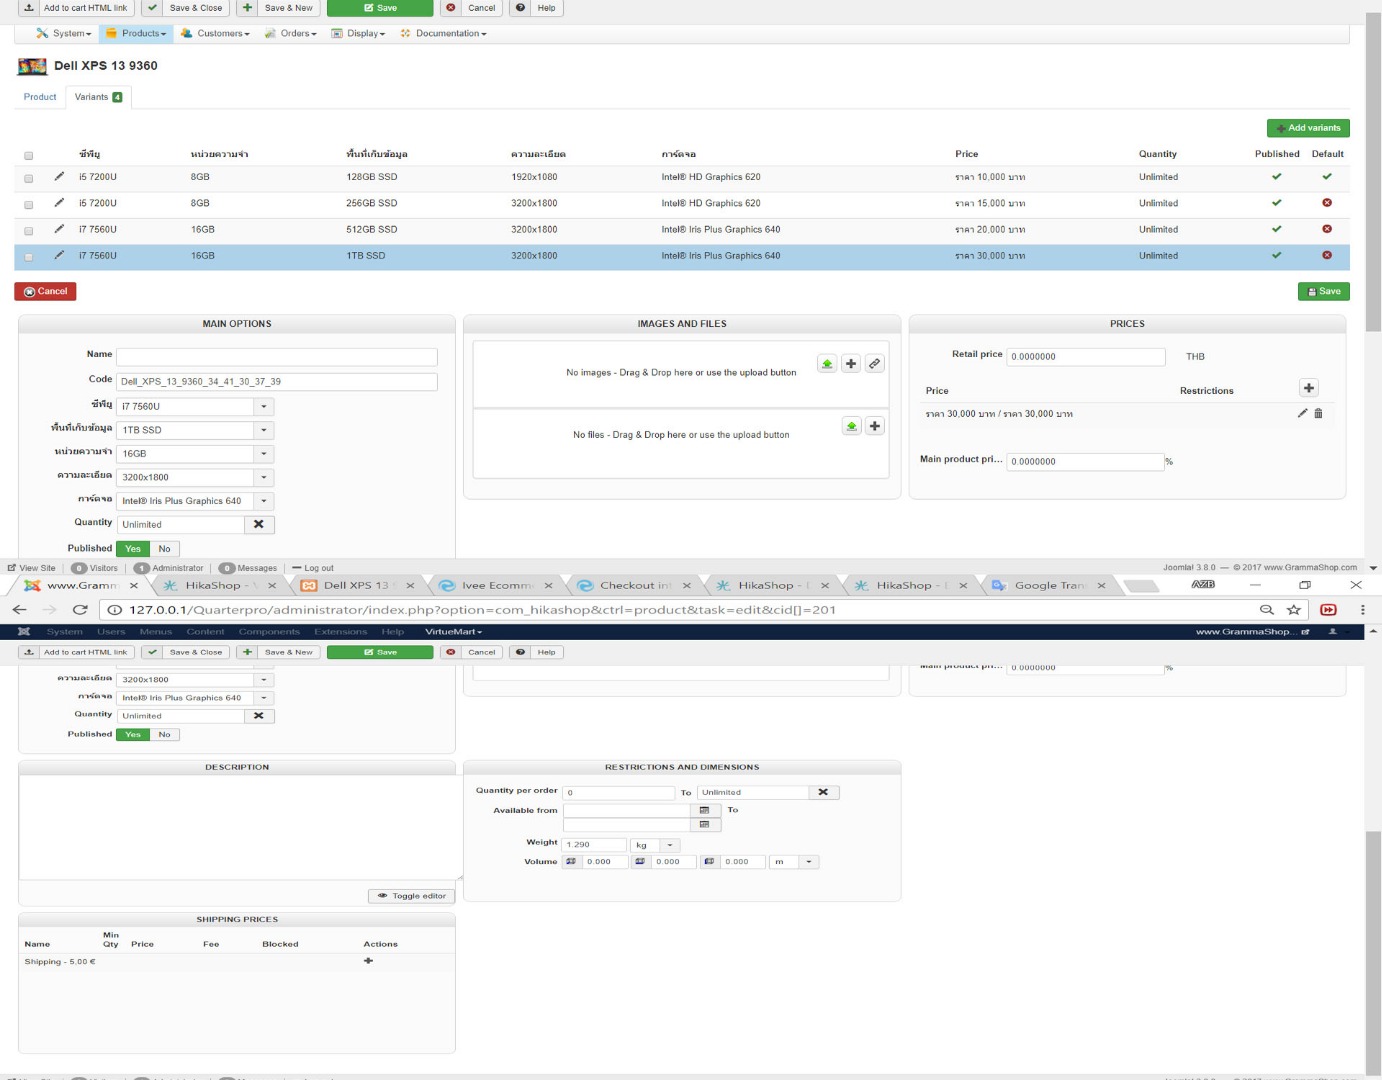Open the www.GrammaShop link in the Joomla bar
This screenshot has height=1080, width=1382.
(x=1252, y=631)
